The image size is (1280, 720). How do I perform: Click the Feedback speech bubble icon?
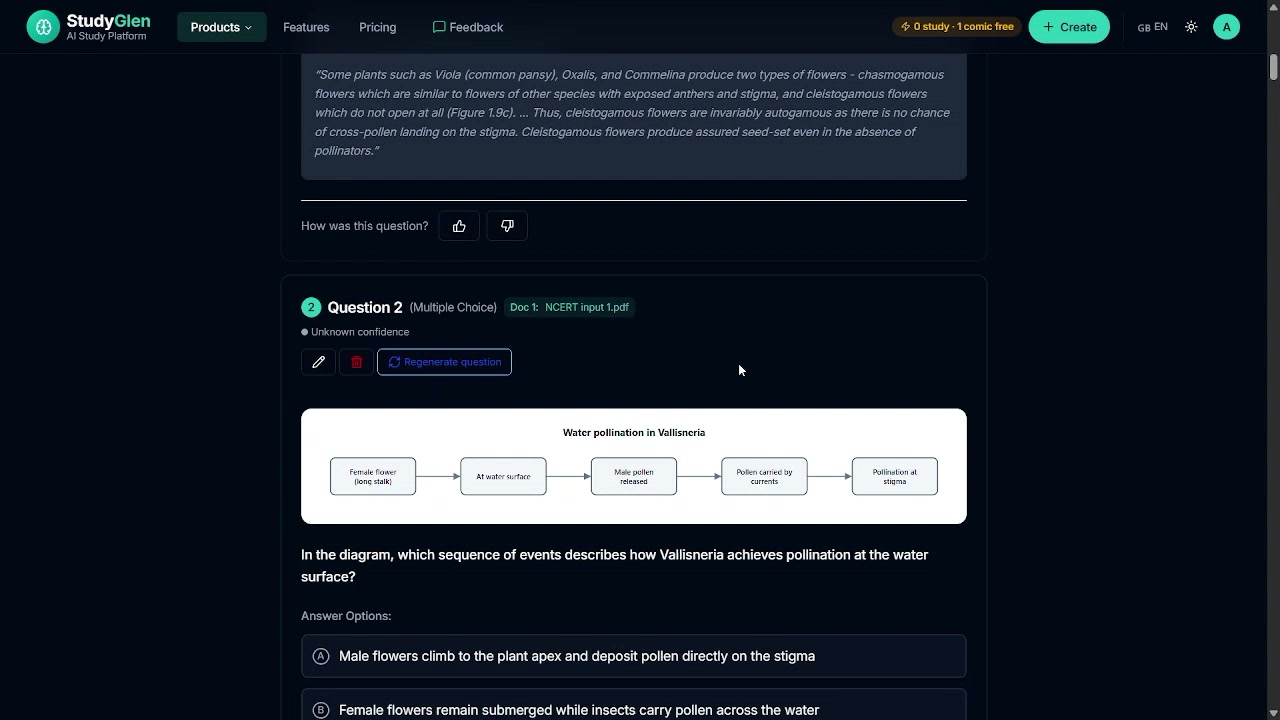click(x=439, y=27)
